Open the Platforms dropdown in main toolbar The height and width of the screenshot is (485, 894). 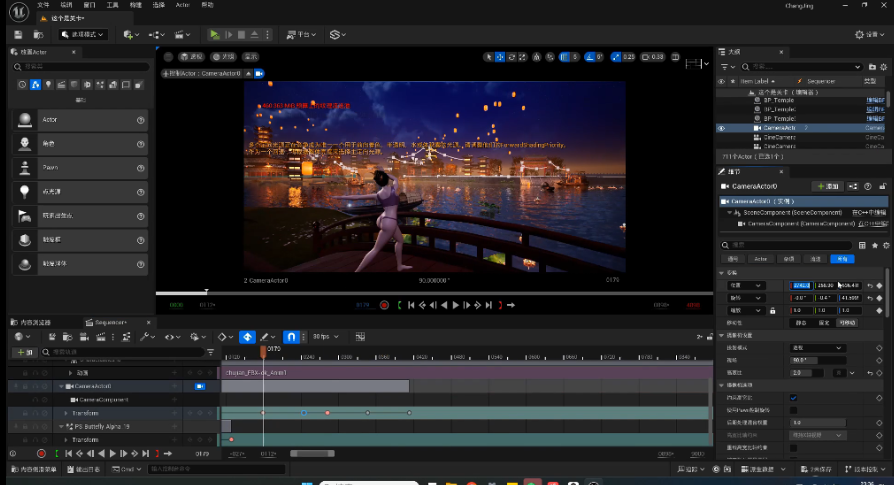(x=300, y=35)
